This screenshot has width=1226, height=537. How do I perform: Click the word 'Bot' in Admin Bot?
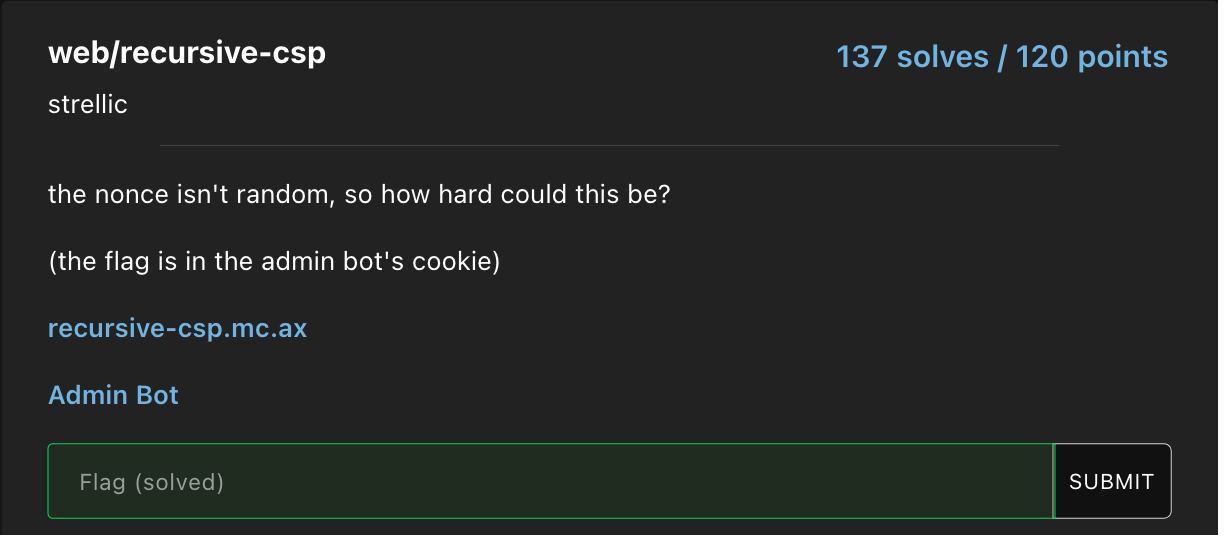[157, 395]
